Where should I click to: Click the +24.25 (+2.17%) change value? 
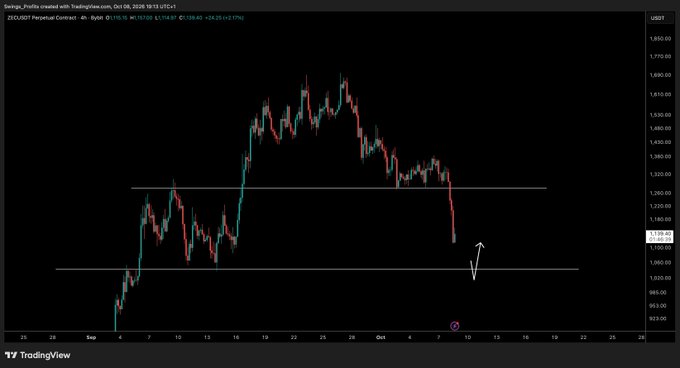224,18
